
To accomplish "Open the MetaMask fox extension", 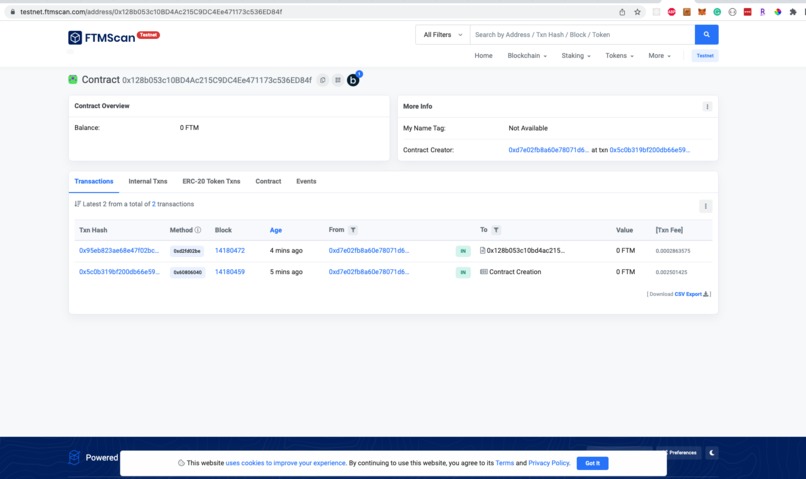I will 702,12.
